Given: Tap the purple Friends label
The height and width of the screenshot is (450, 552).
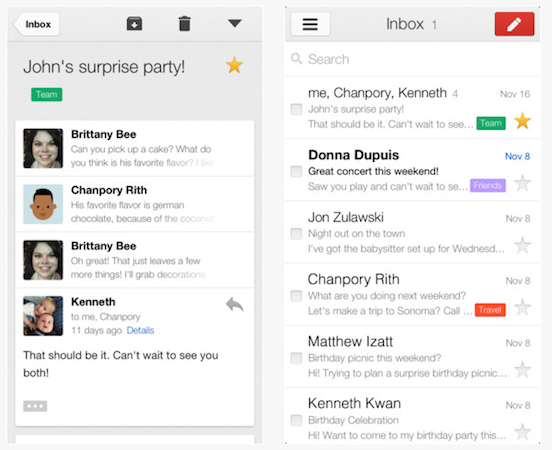Looking at the screenshot, I should (x=488, y=186).
